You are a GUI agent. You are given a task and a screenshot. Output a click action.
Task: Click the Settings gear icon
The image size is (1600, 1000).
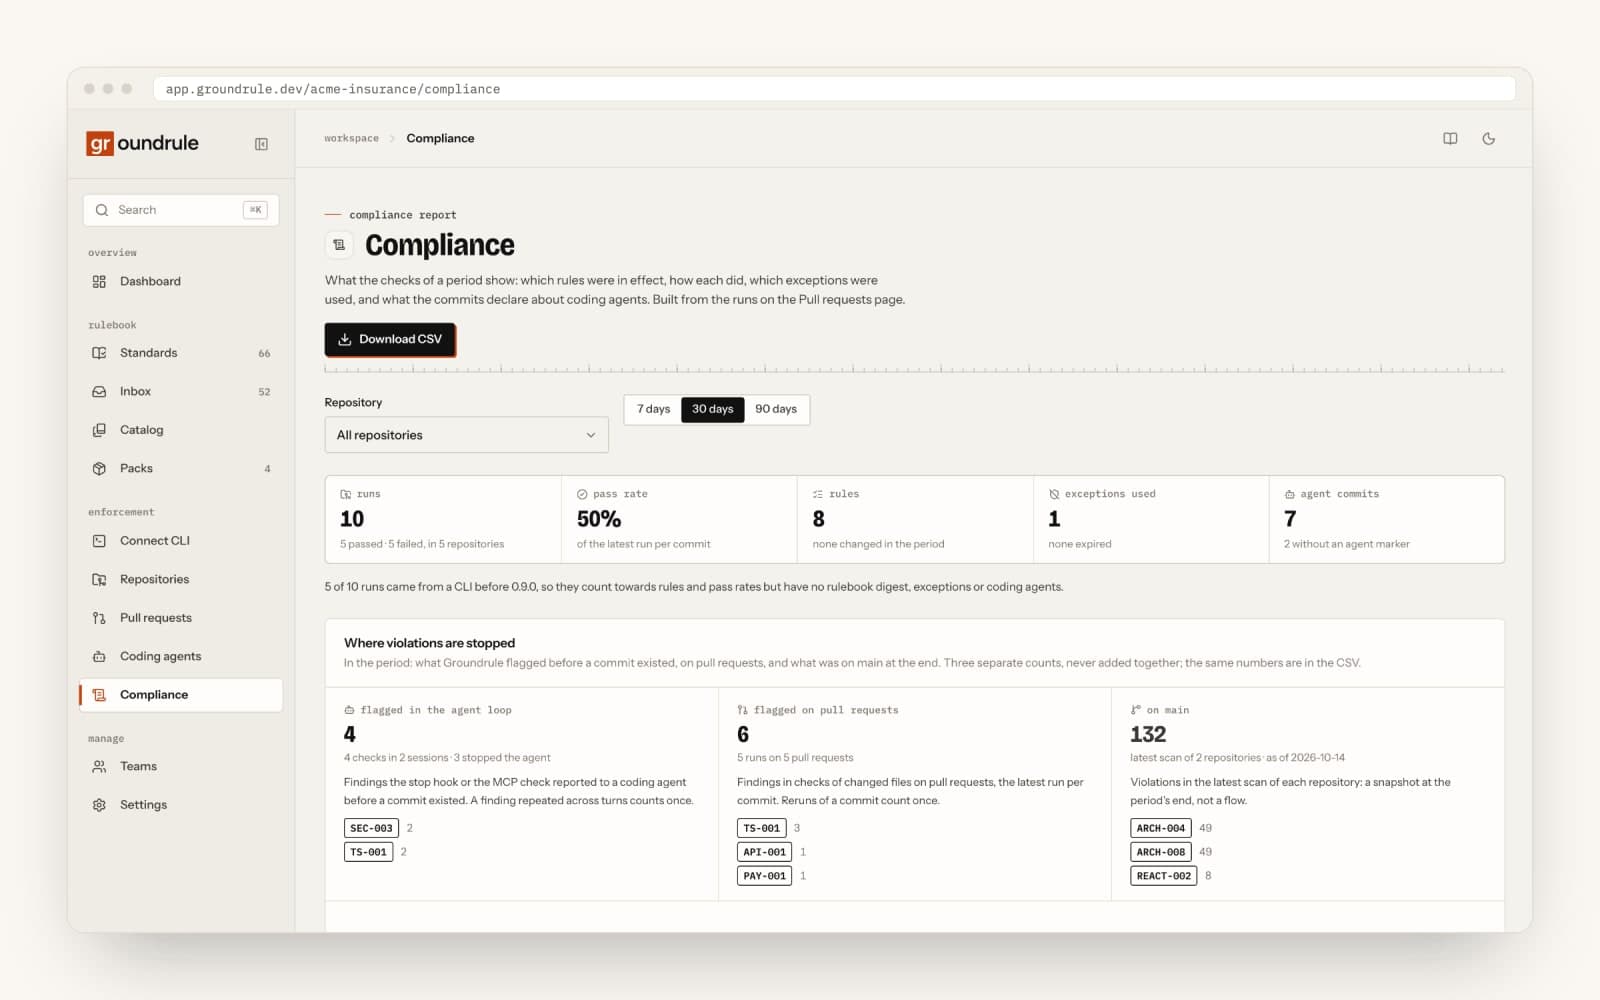99,805
